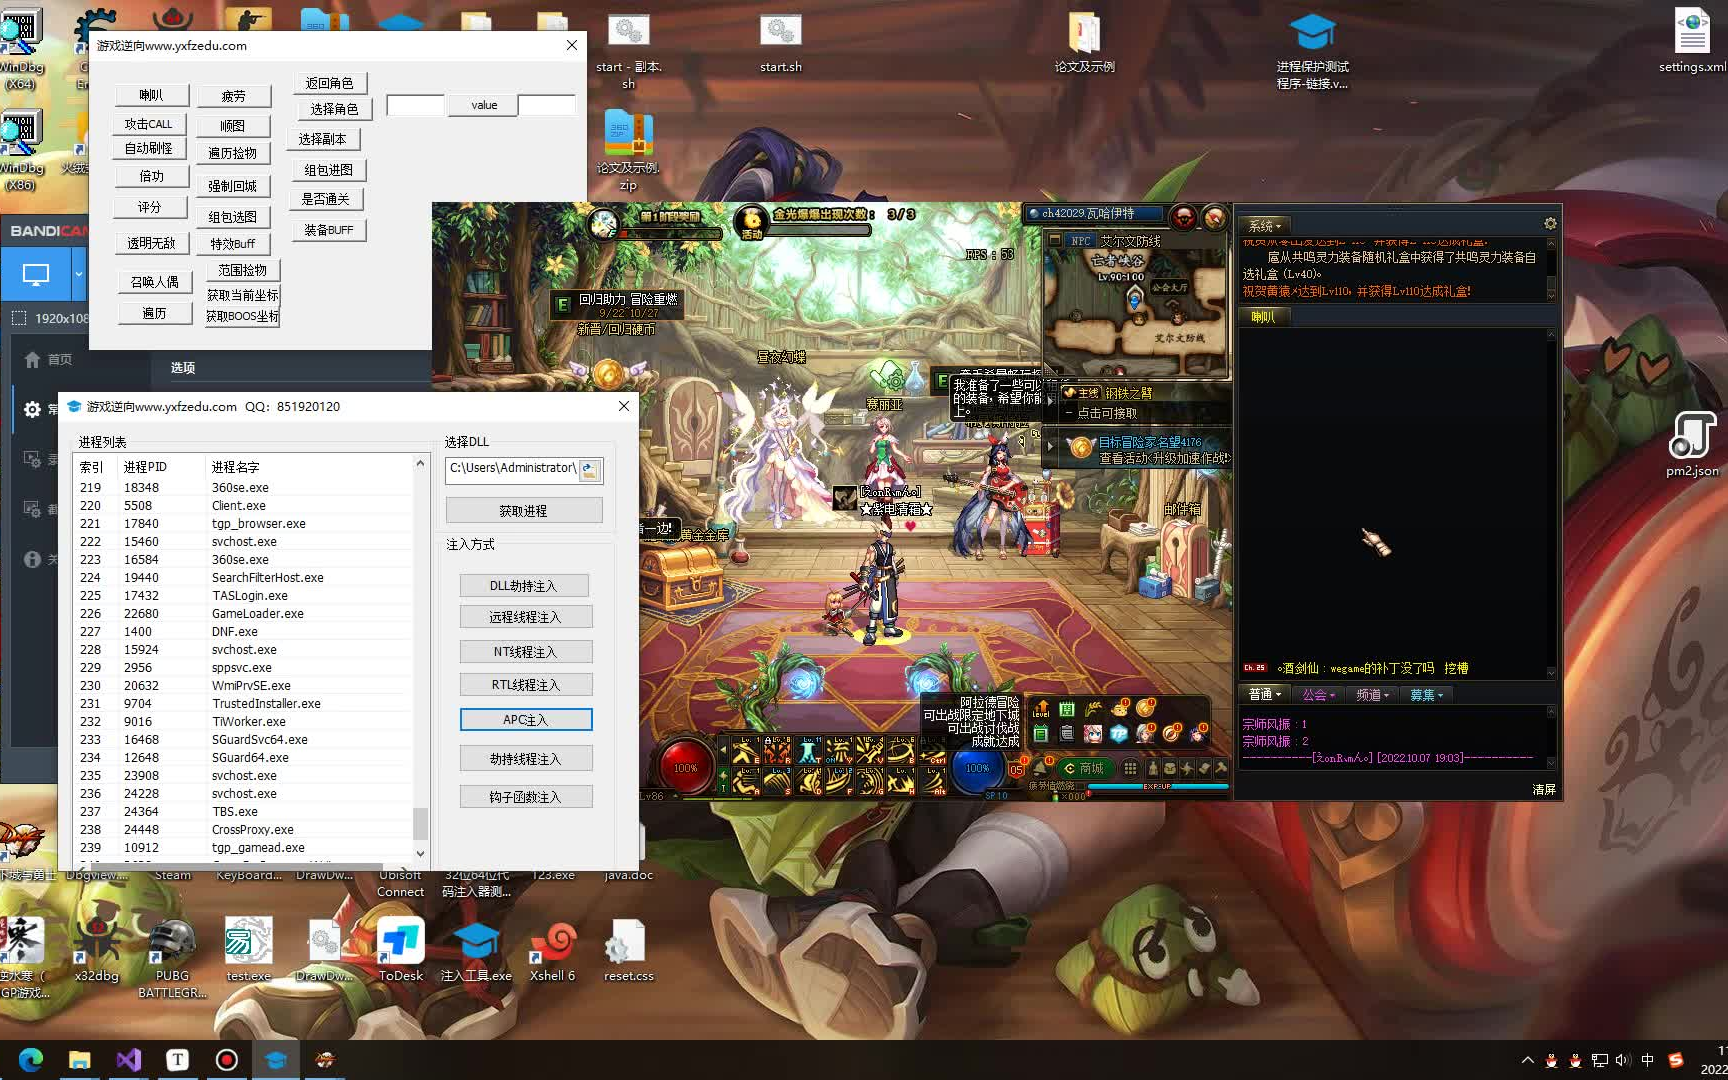
Task: Open File Explorer in the taskbar
Action: pos(79,1060)
